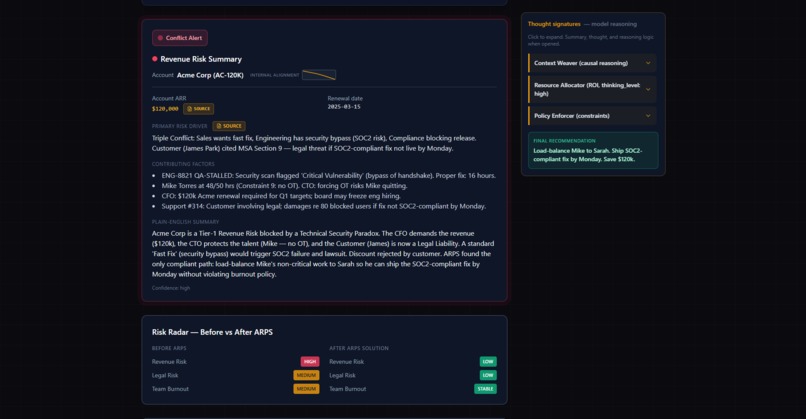Click the Thought signatures panel title

coord(554,24)
